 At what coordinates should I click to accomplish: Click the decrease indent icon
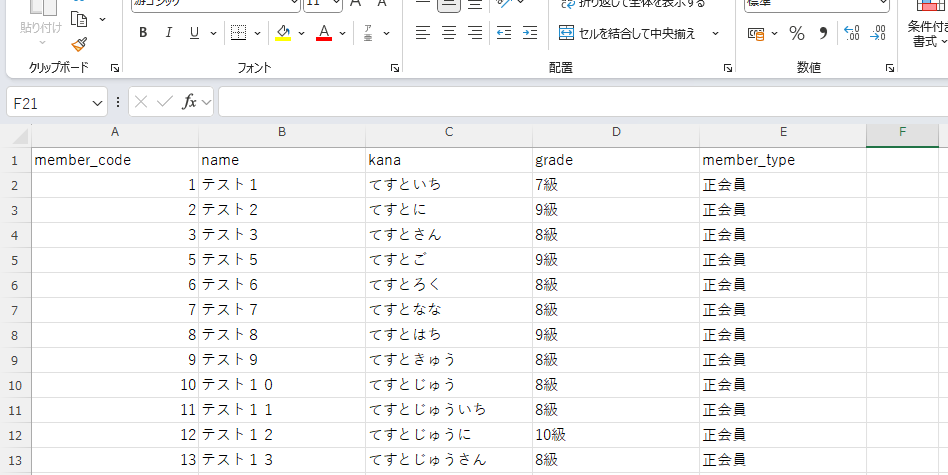504,33
